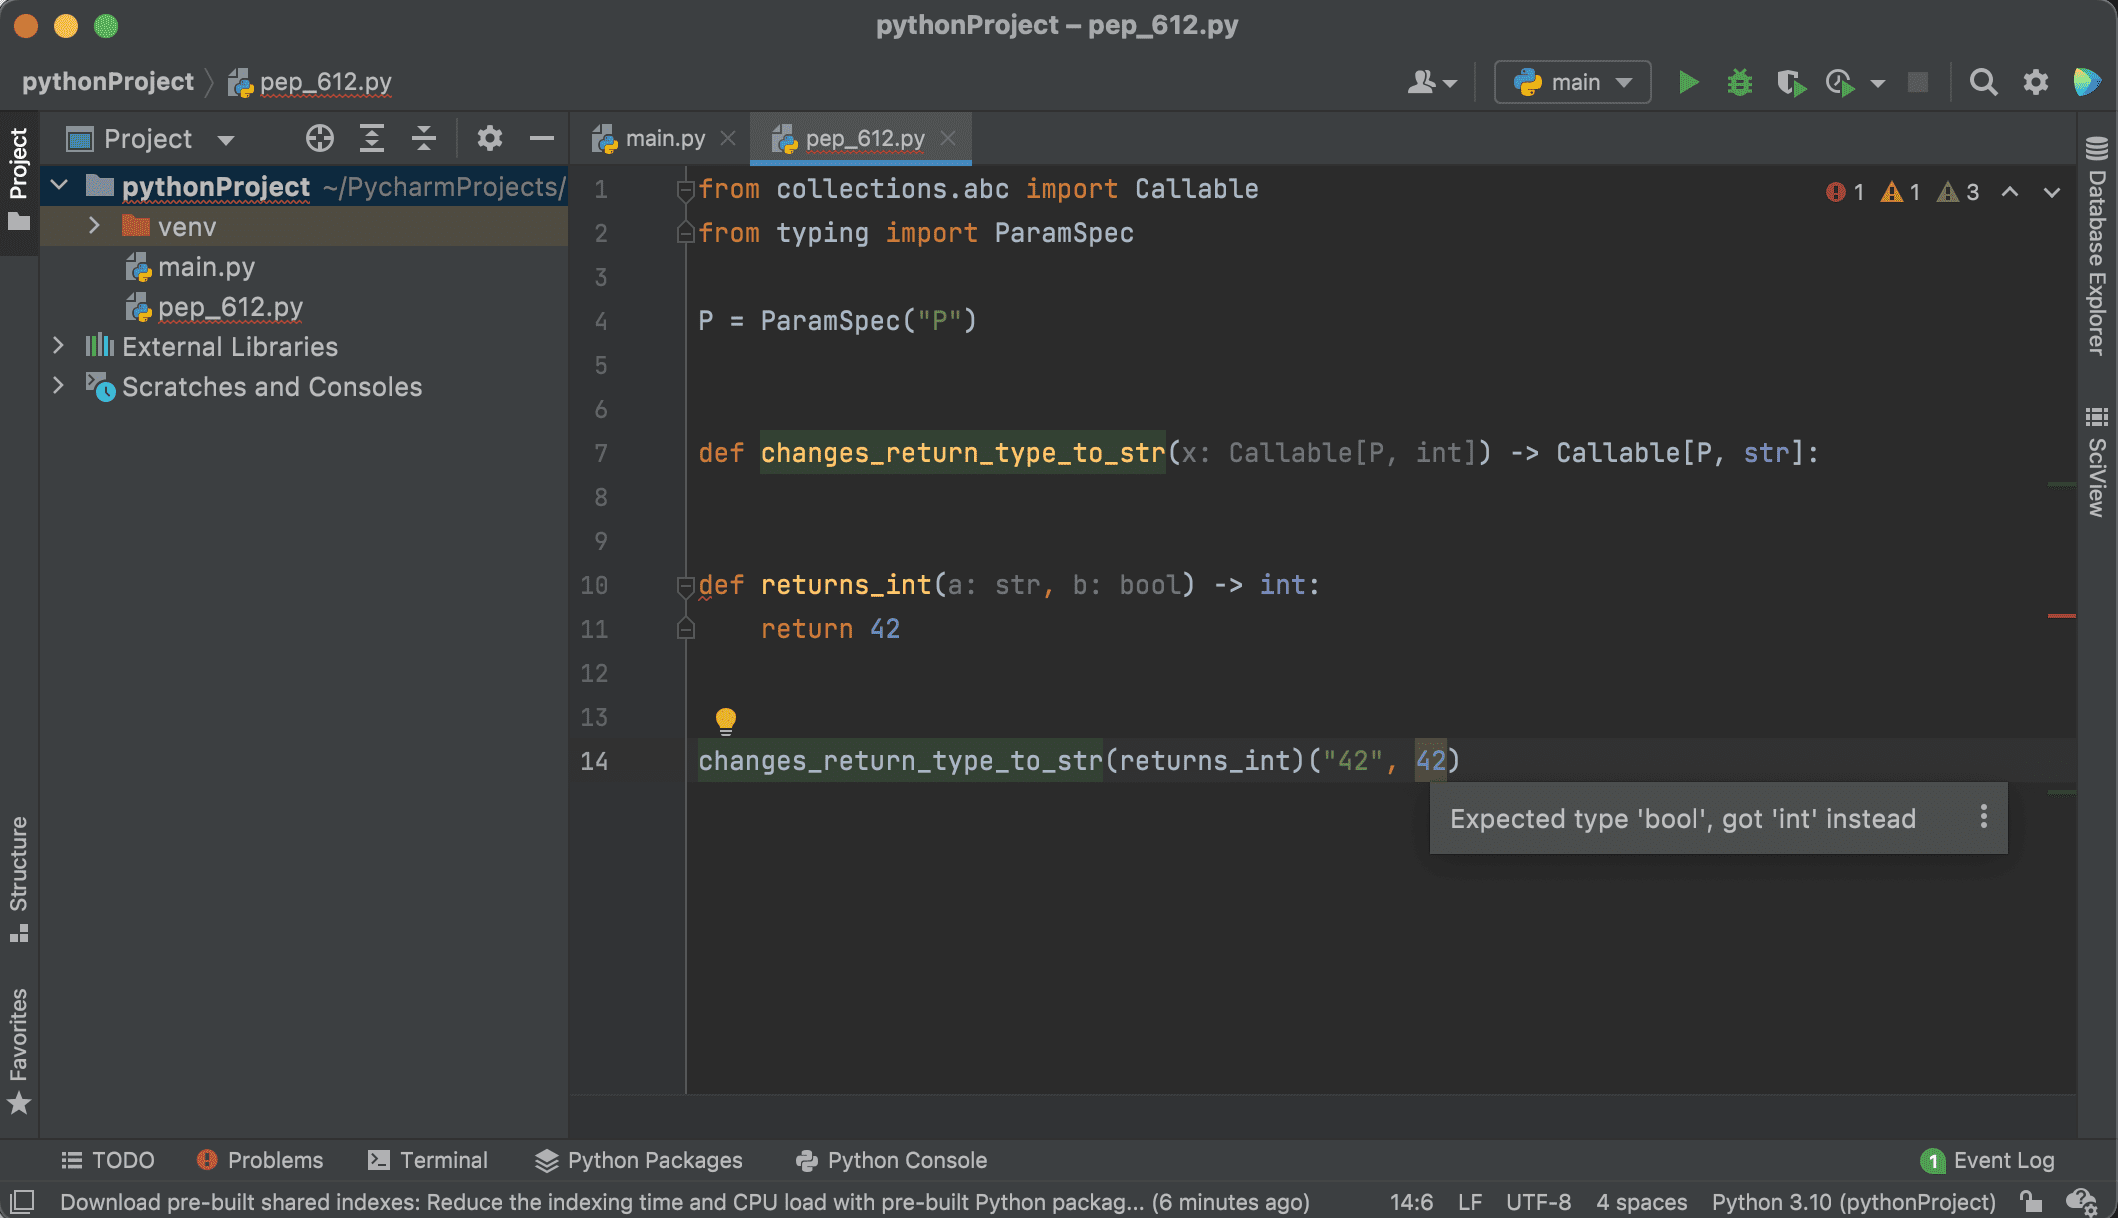Start debugging with the bug icon
The width and height of the screenshot is (2118, 1218).
[x=1740, y=82]
